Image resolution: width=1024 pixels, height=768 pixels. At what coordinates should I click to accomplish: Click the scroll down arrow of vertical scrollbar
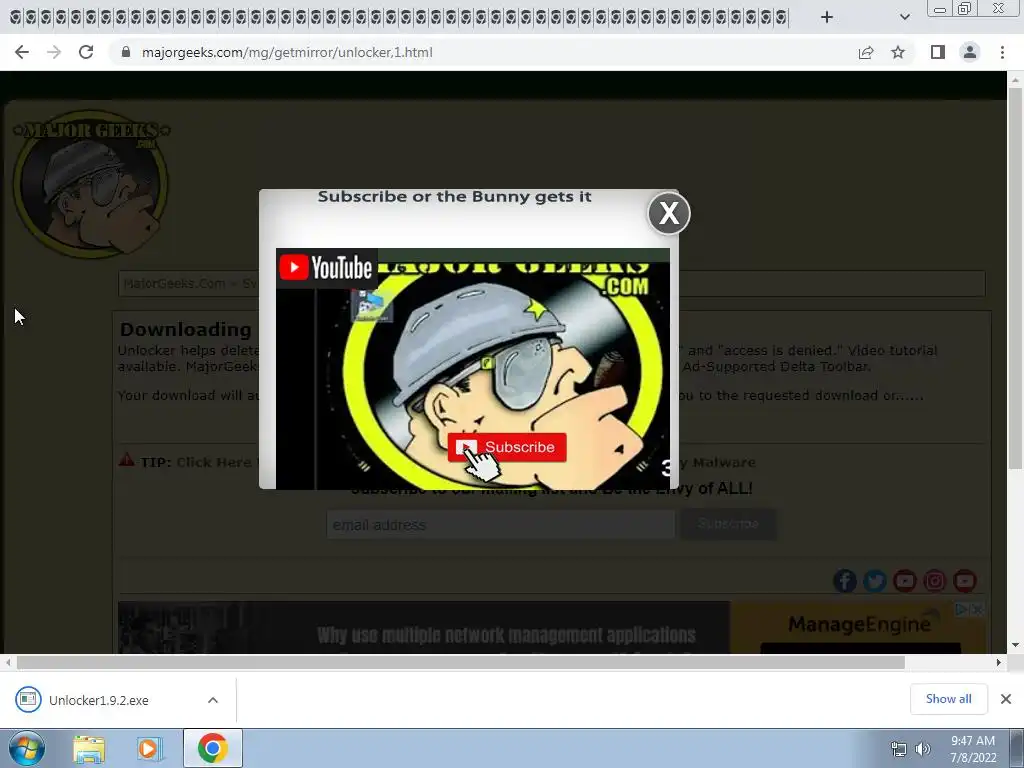coord(1015,645)
